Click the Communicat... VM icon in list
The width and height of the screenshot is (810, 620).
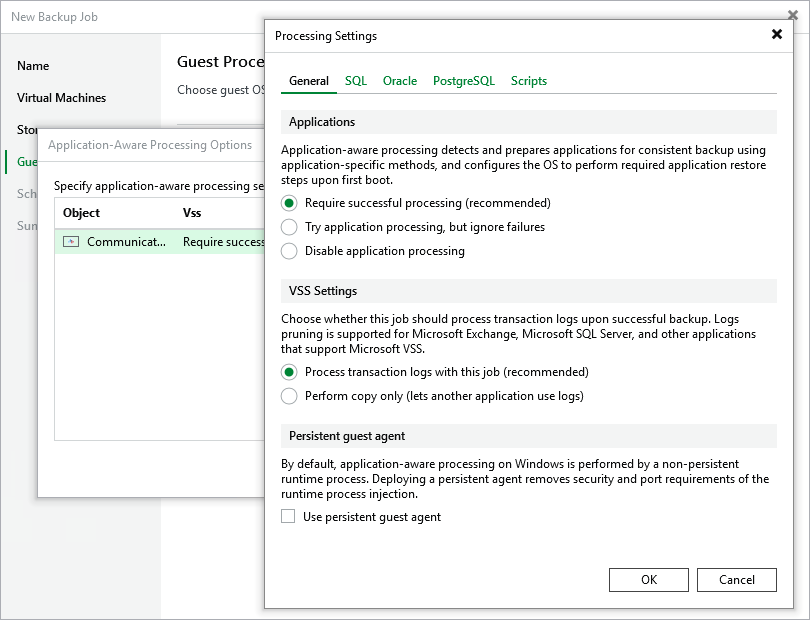click(71, 242)
